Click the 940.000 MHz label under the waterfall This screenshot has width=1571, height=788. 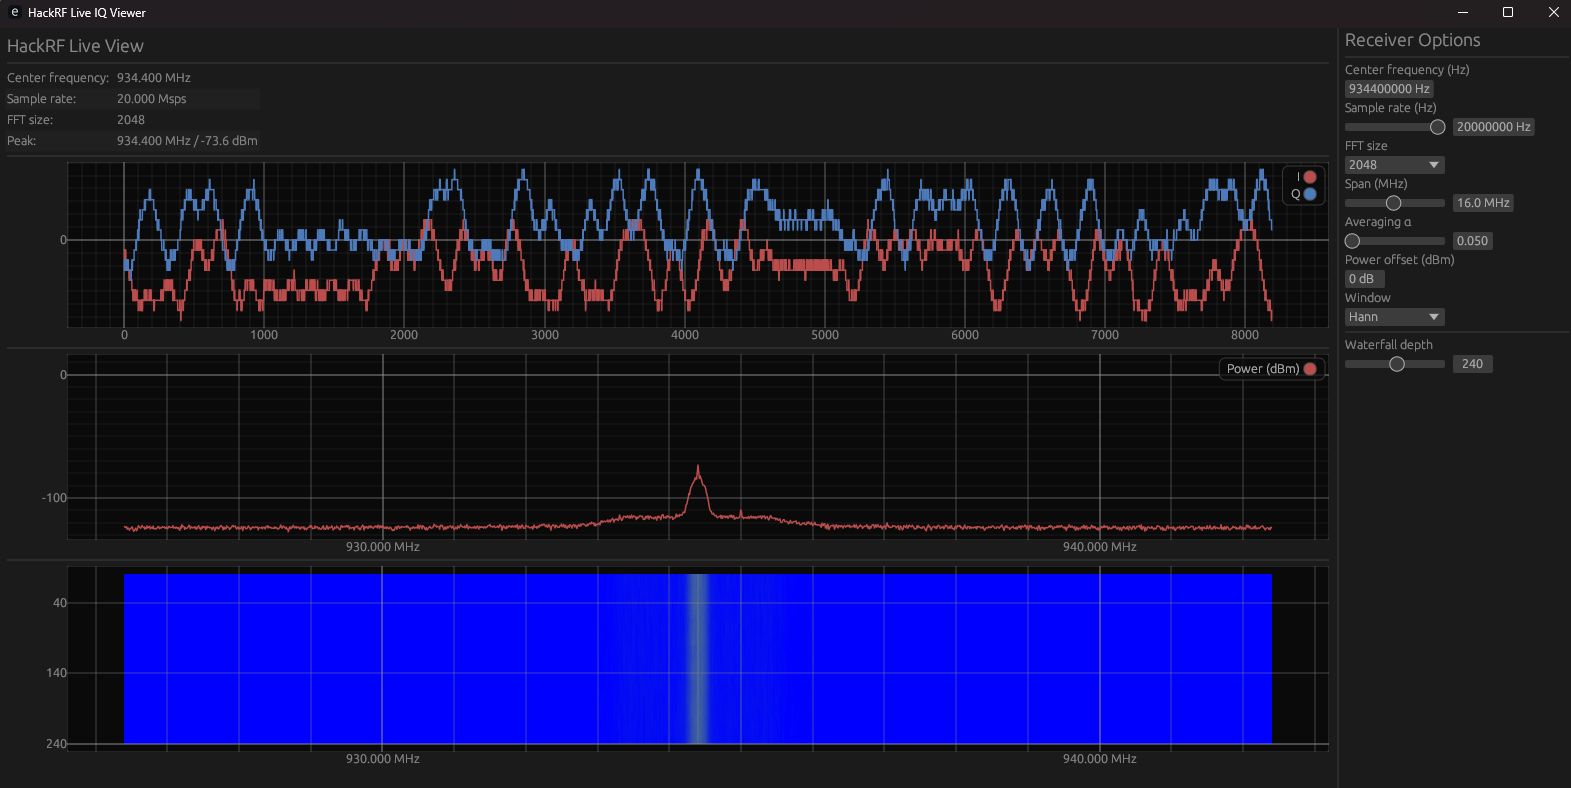[x=1100, y=759]
